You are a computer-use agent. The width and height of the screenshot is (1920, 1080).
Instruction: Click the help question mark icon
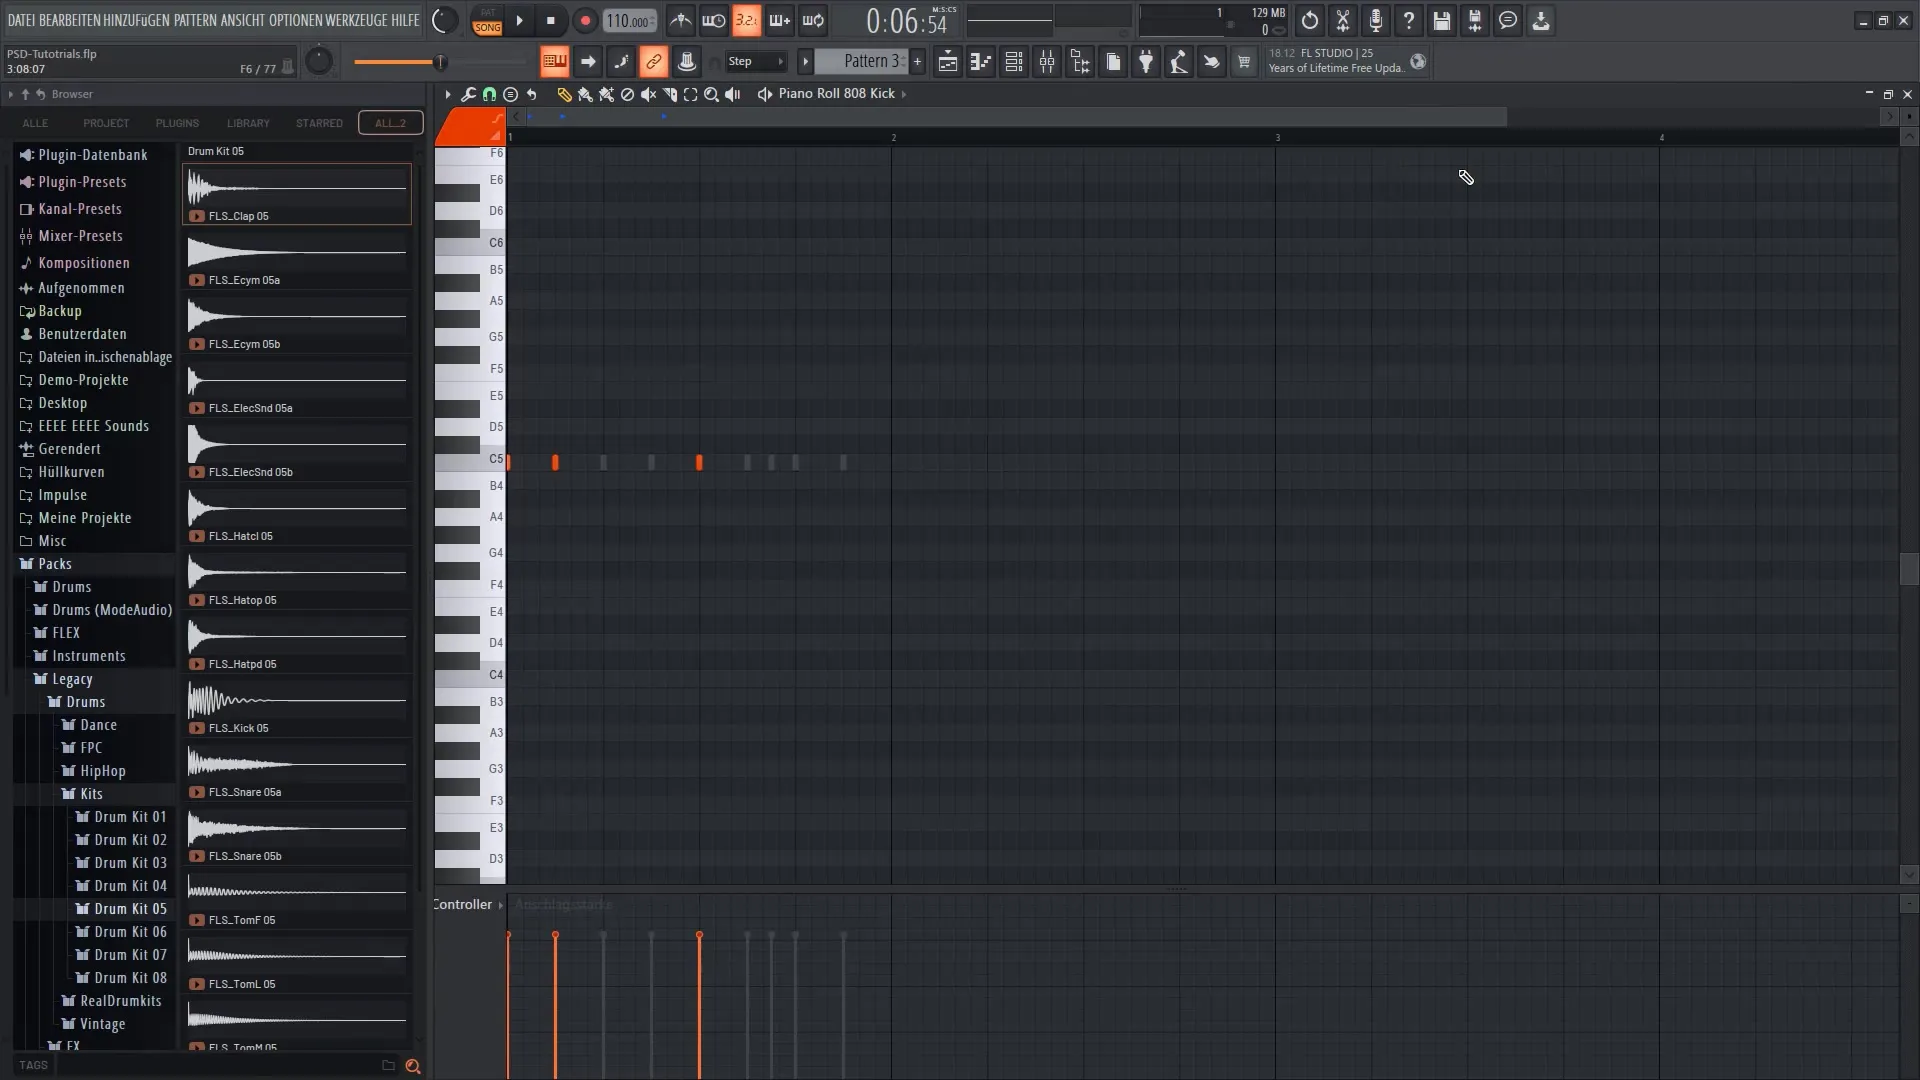1409,21
